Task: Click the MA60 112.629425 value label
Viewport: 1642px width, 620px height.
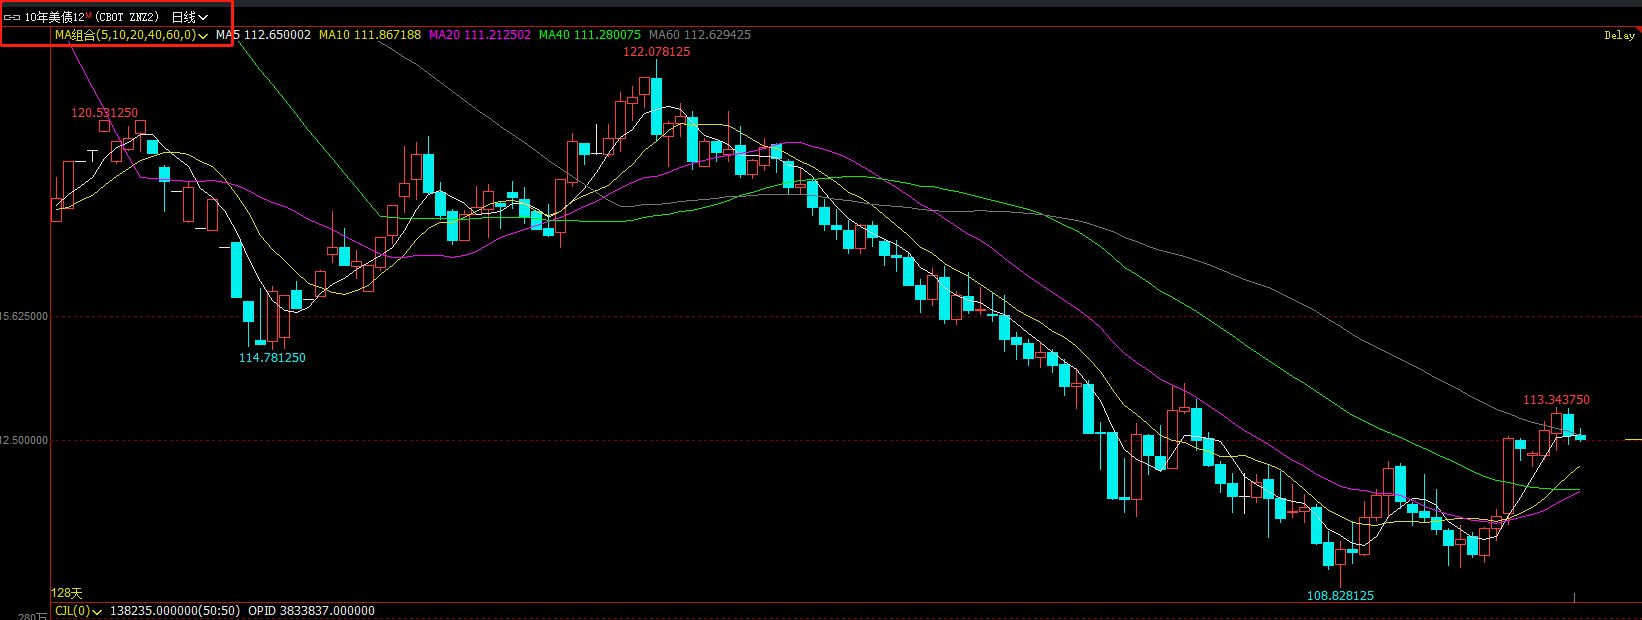Action: 700,35
